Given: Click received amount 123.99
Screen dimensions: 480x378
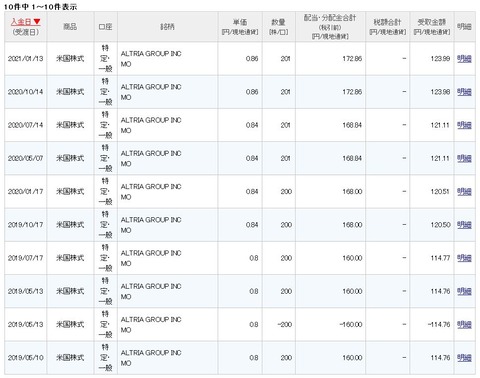Looking at the screenshot, I should click(x=440, y=59).
